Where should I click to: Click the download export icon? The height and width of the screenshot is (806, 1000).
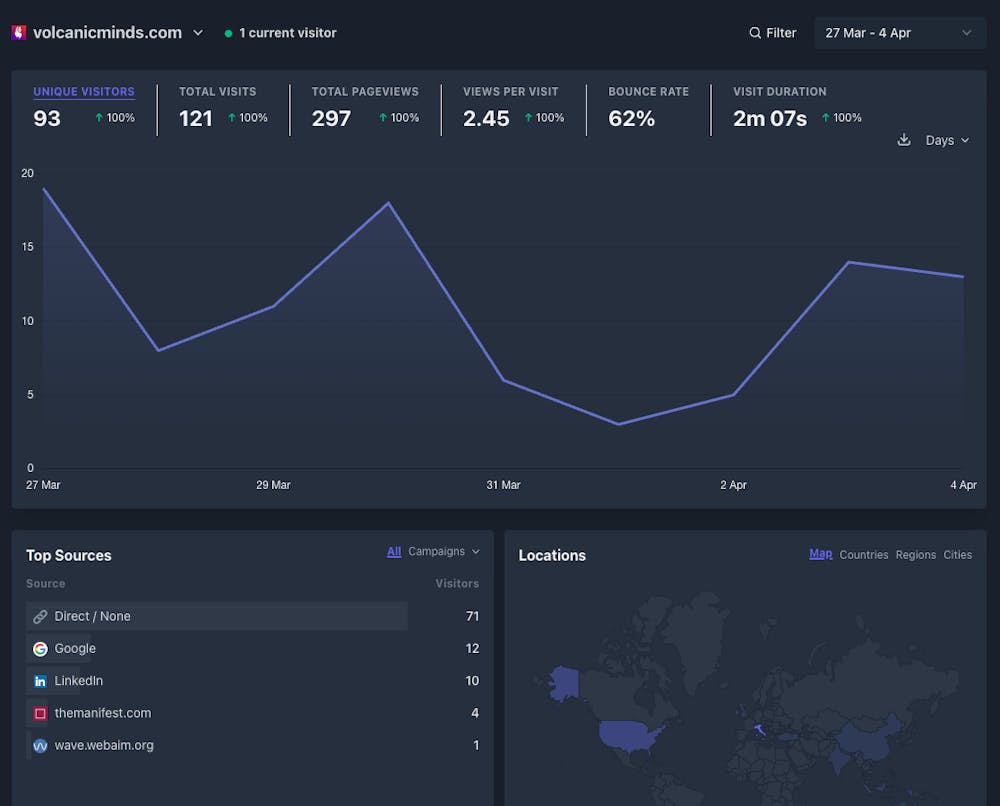pyautogui.click(x=904, y=140)
